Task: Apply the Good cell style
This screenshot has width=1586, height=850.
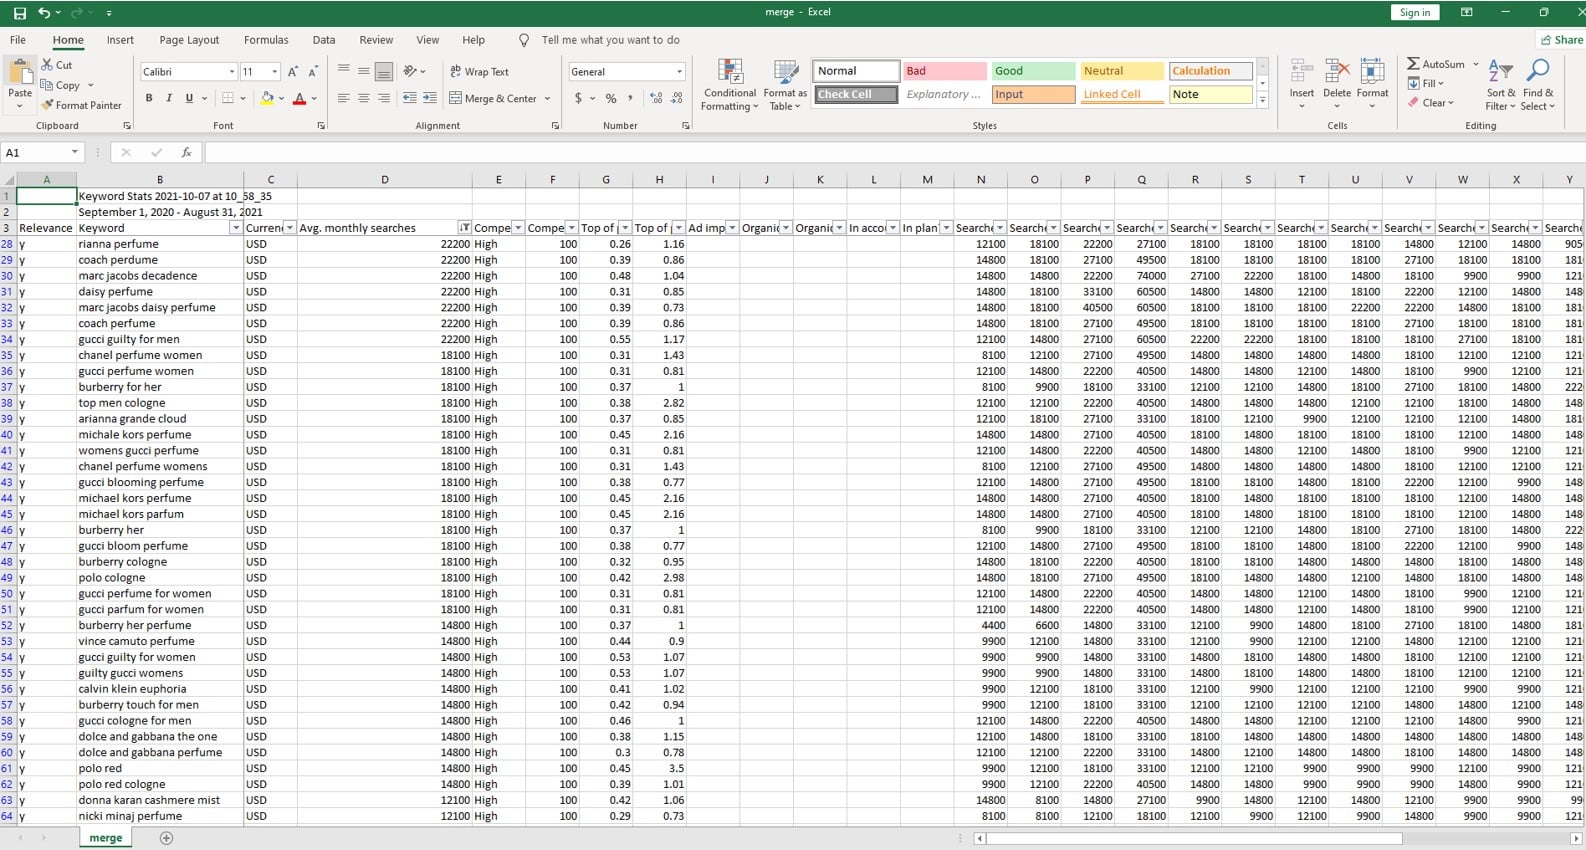Action: click(1033, 71)
